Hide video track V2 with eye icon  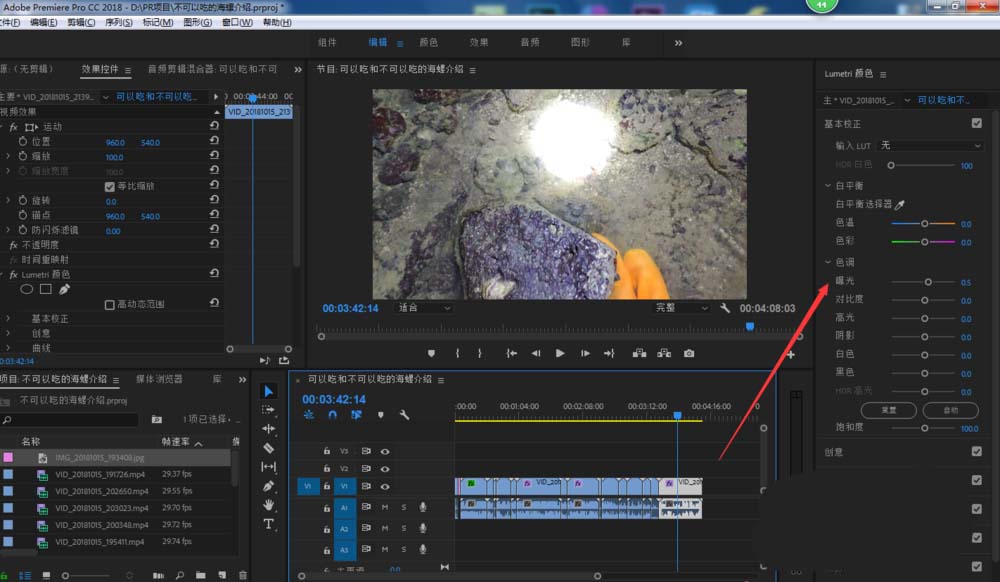coord(385,468)
